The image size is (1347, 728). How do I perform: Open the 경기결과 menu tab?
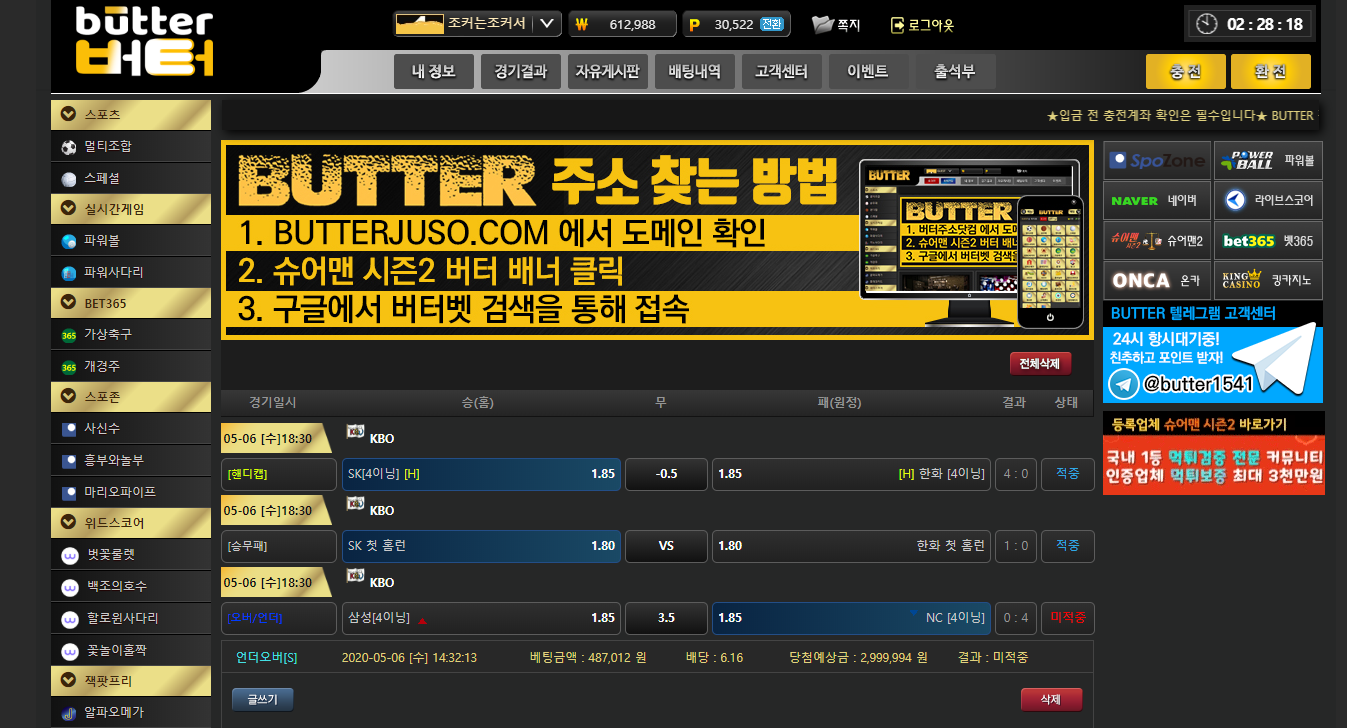pyautogui.click(x=520, y=72)
